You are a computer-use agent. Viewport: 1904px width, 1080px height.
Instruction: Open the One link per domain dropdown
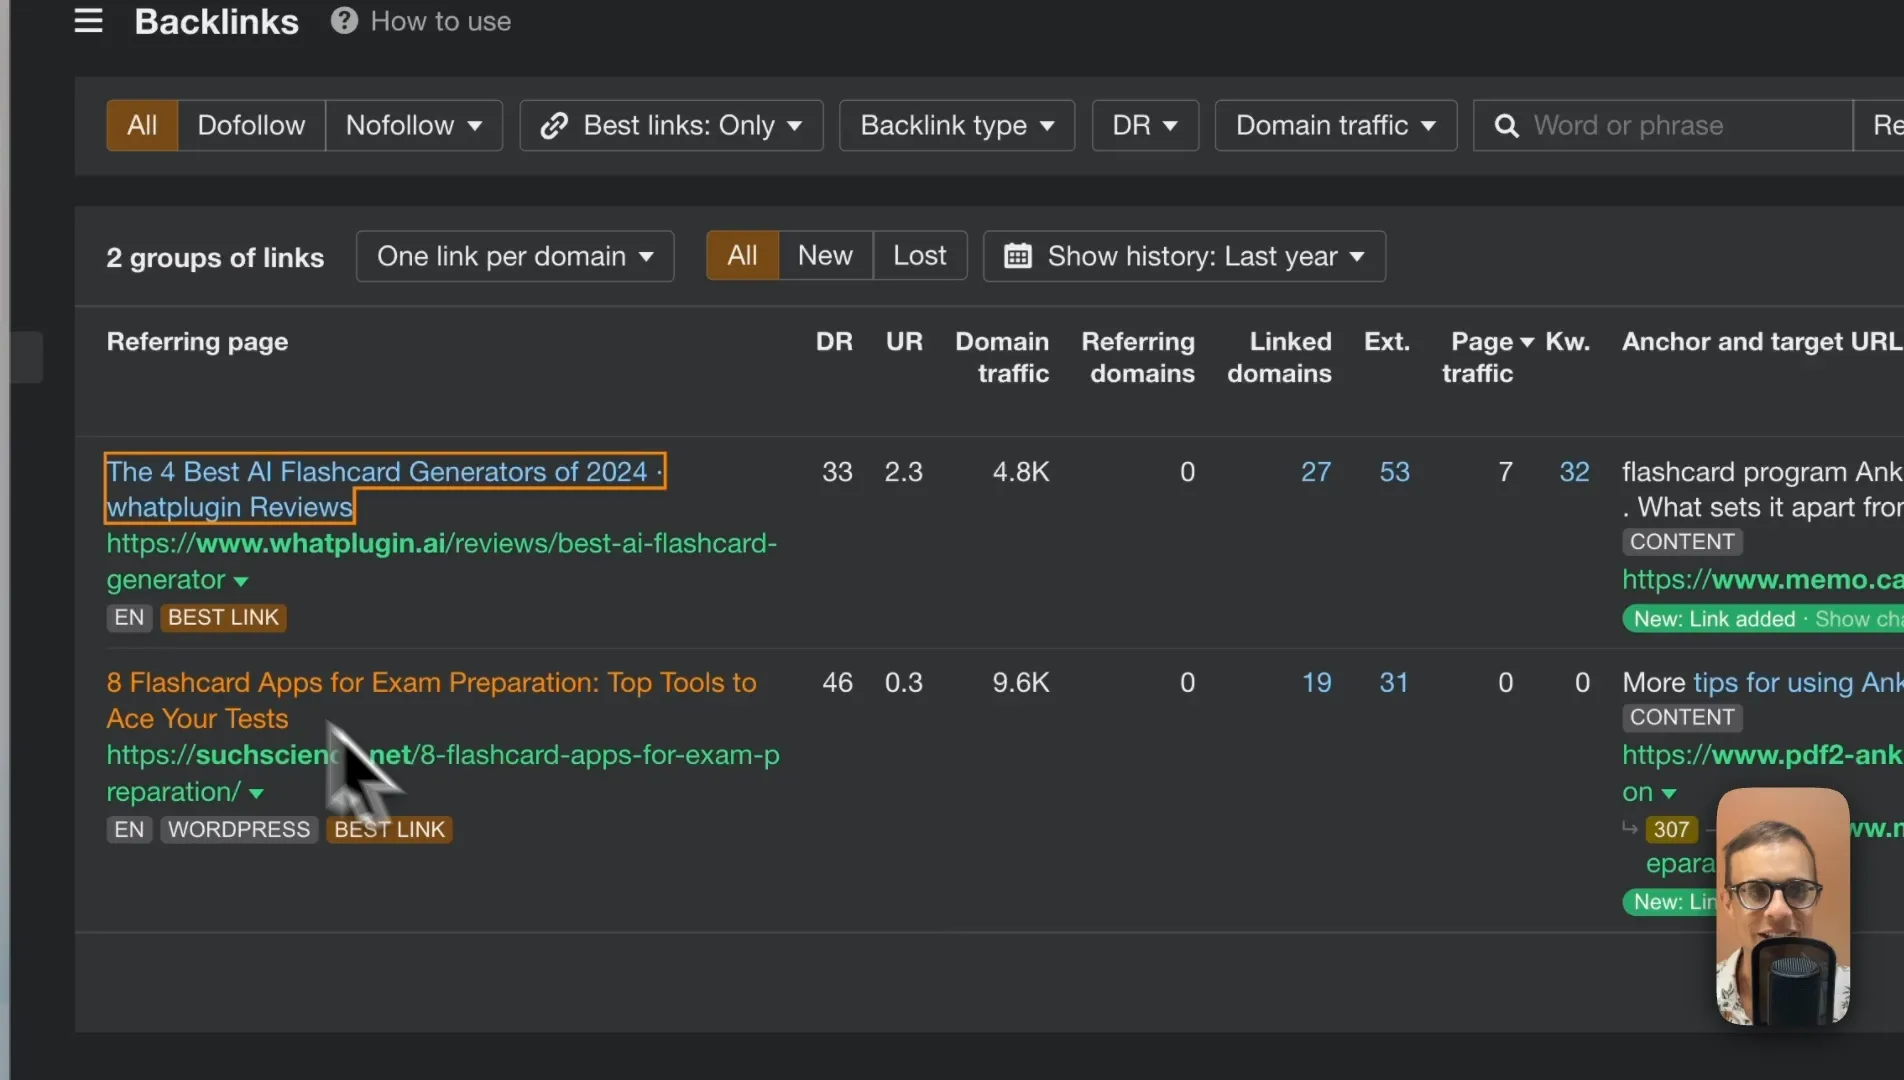515,256
